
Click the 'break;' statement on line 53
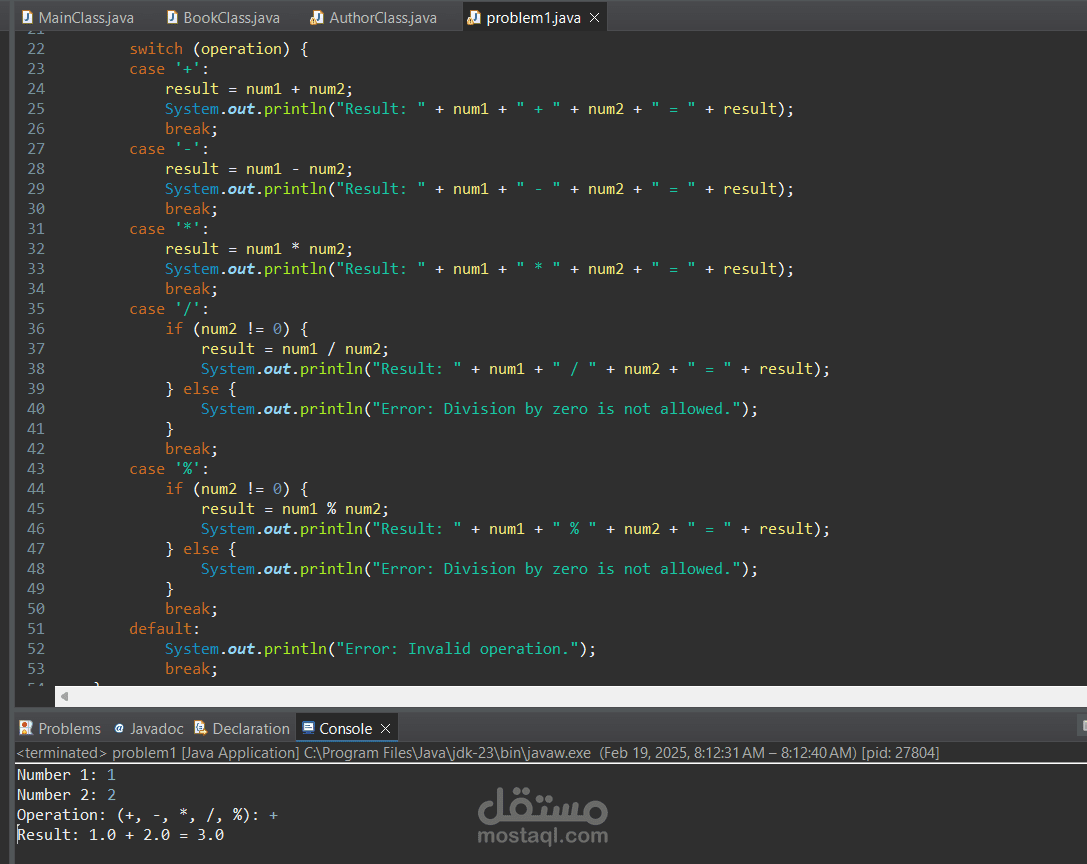[191, 669]
